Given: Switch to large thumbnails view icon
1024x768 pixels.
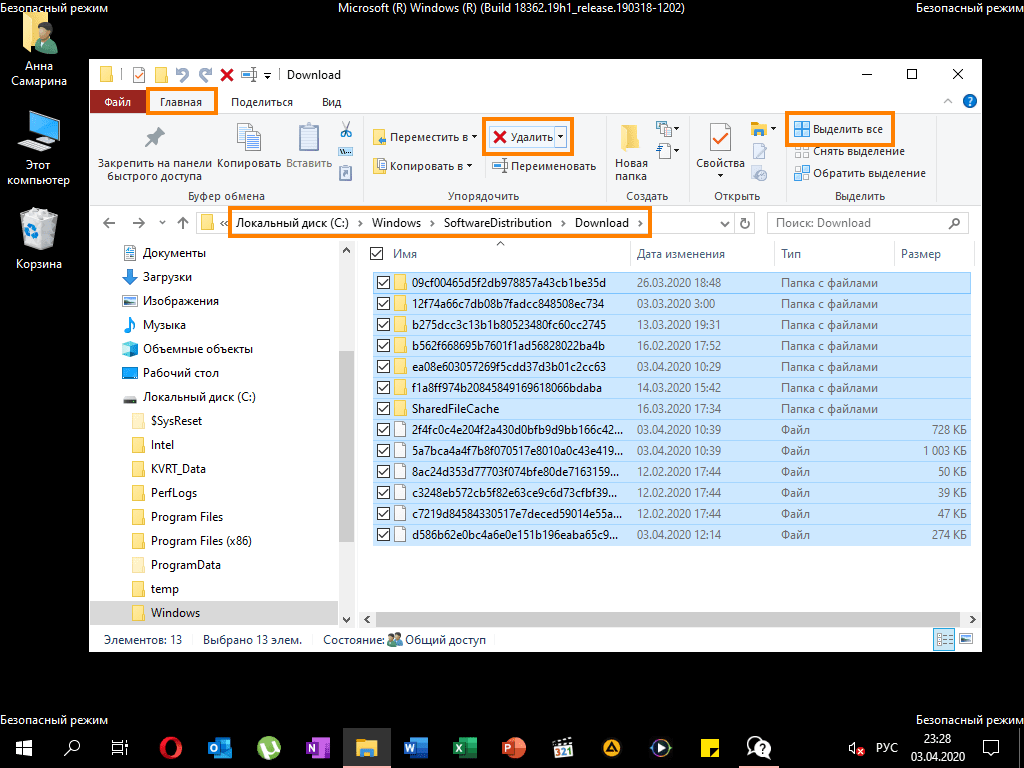Looking at the screenshot, I should [967, 639].
